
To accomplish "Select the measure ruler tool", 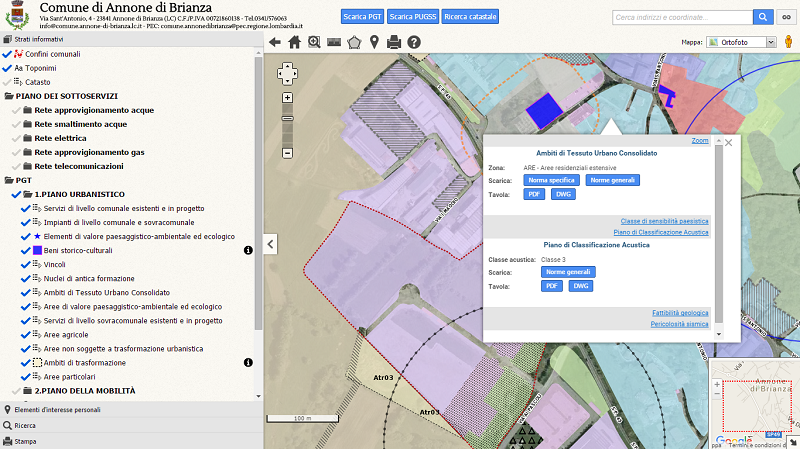I will point(334,42).
